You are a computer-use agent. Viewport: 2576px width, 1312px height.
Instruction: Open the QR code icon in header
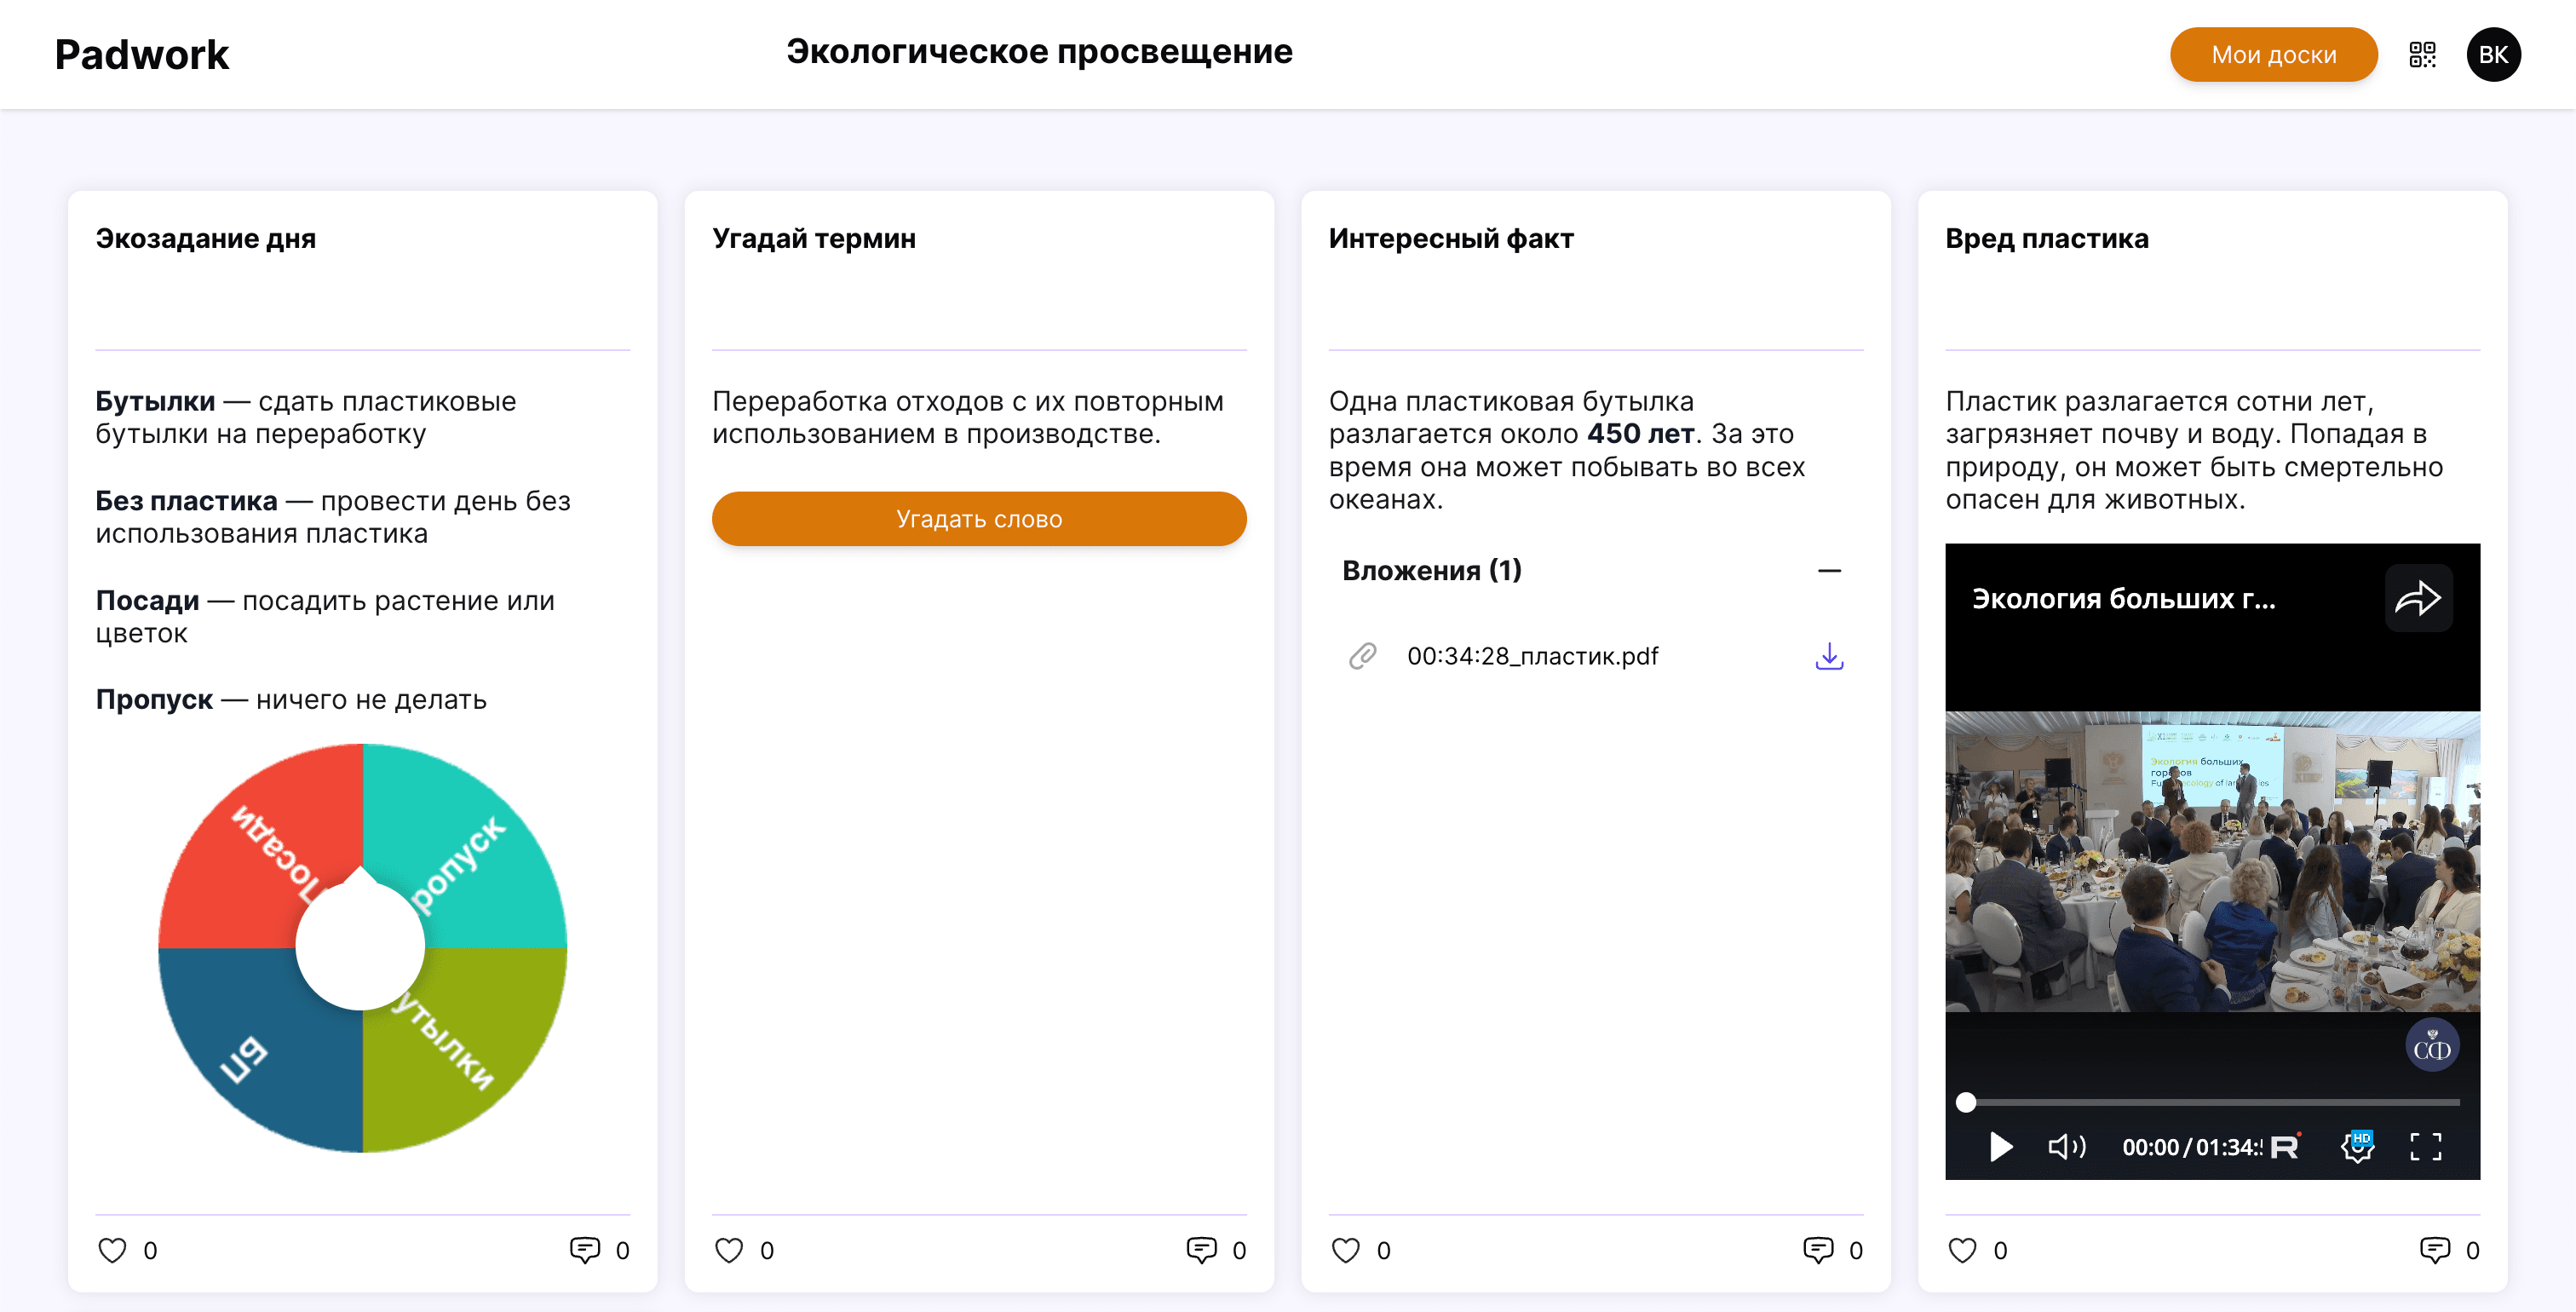pos(2421,54)
